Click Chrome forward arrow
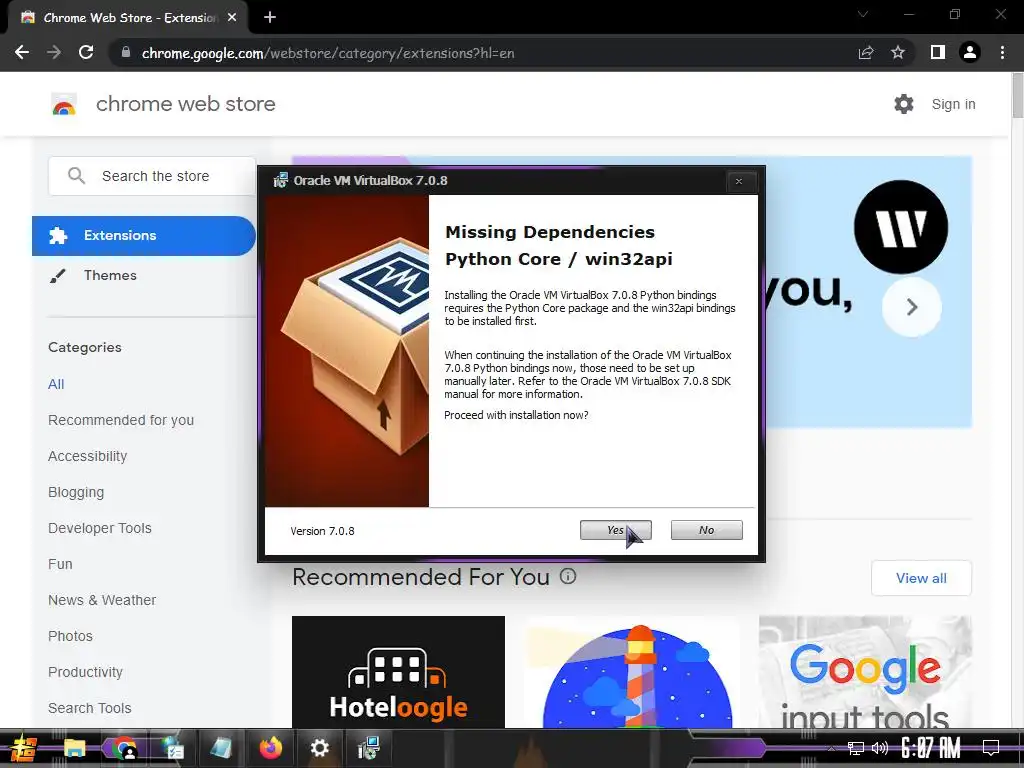 click(54, 53)
